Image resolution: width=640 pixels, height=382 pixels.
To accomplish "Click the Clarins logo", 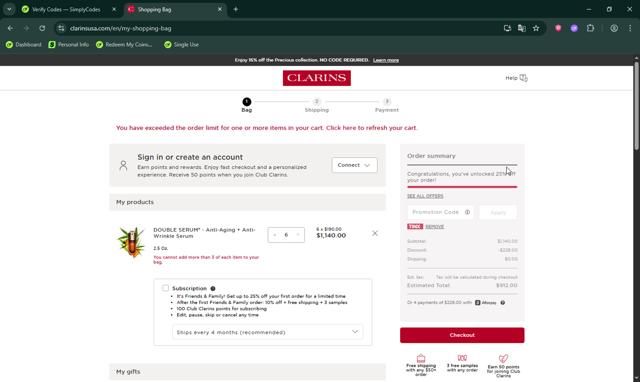I will tap(317, 78).
